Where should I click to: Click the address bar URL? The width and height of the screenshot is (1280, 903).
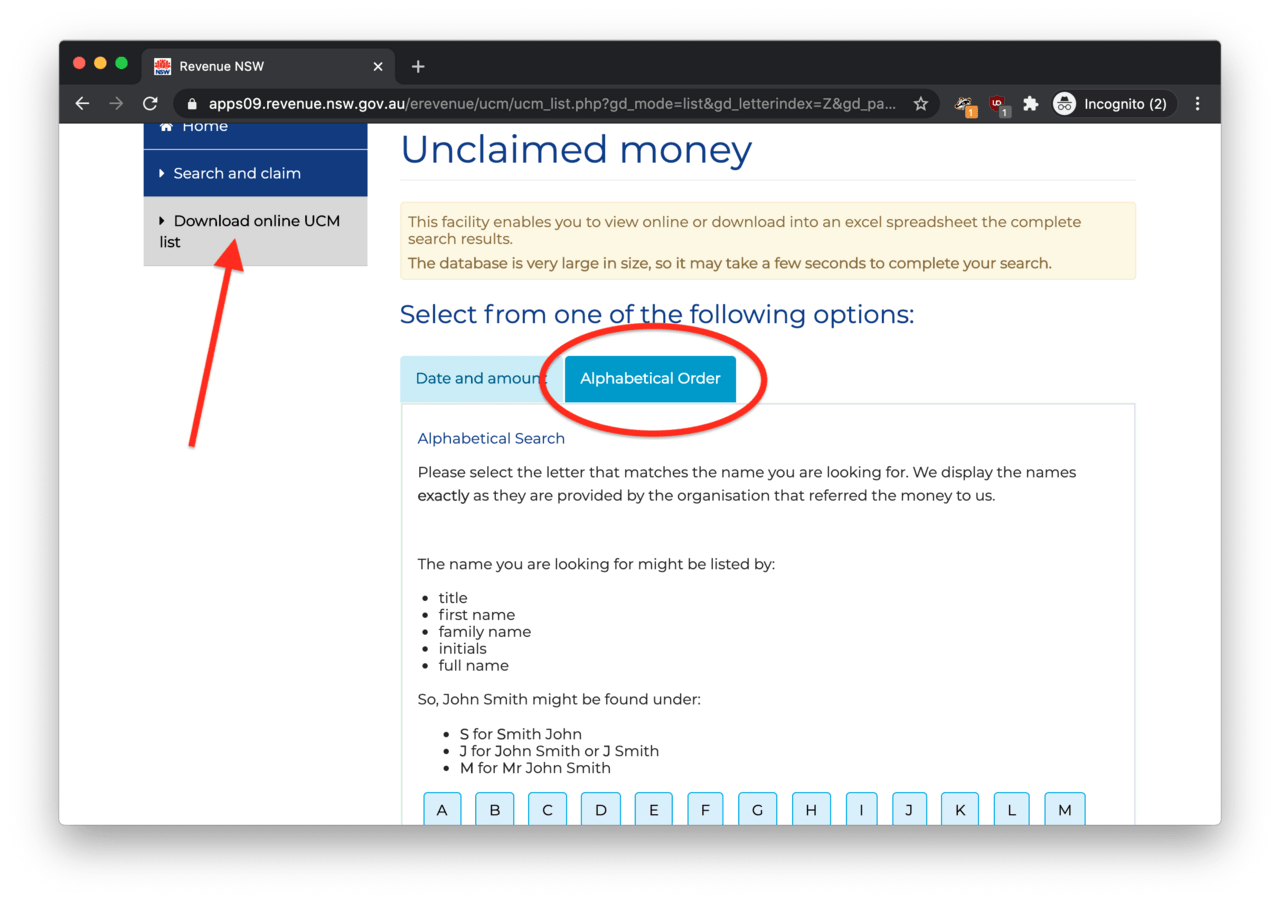coord(553,104)
